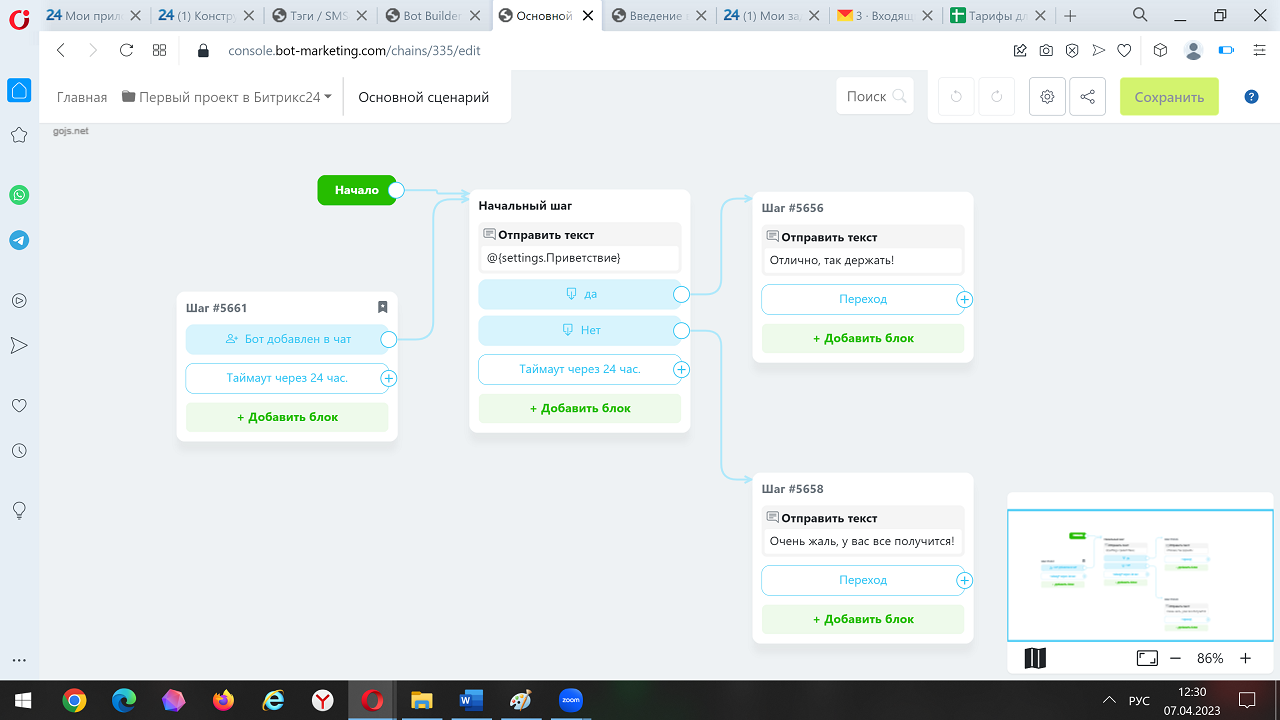Open the three-dots sidebar setup menu
This screenshot has width=1280, height=720.
19,660
